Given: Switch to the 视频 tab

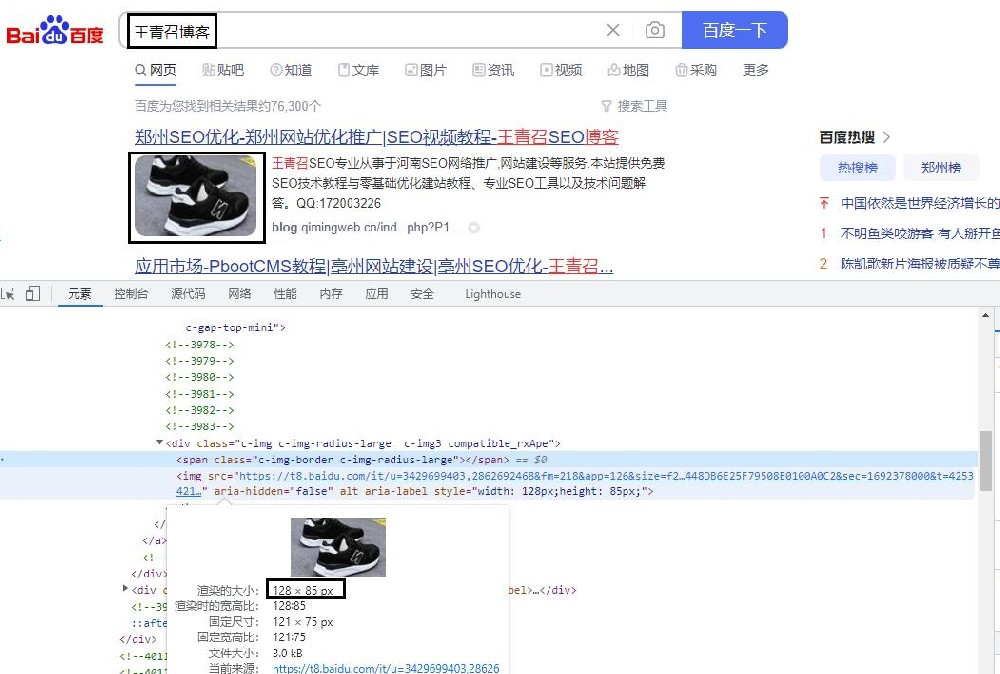Looking at the screenshot, I should coord(561,70).
